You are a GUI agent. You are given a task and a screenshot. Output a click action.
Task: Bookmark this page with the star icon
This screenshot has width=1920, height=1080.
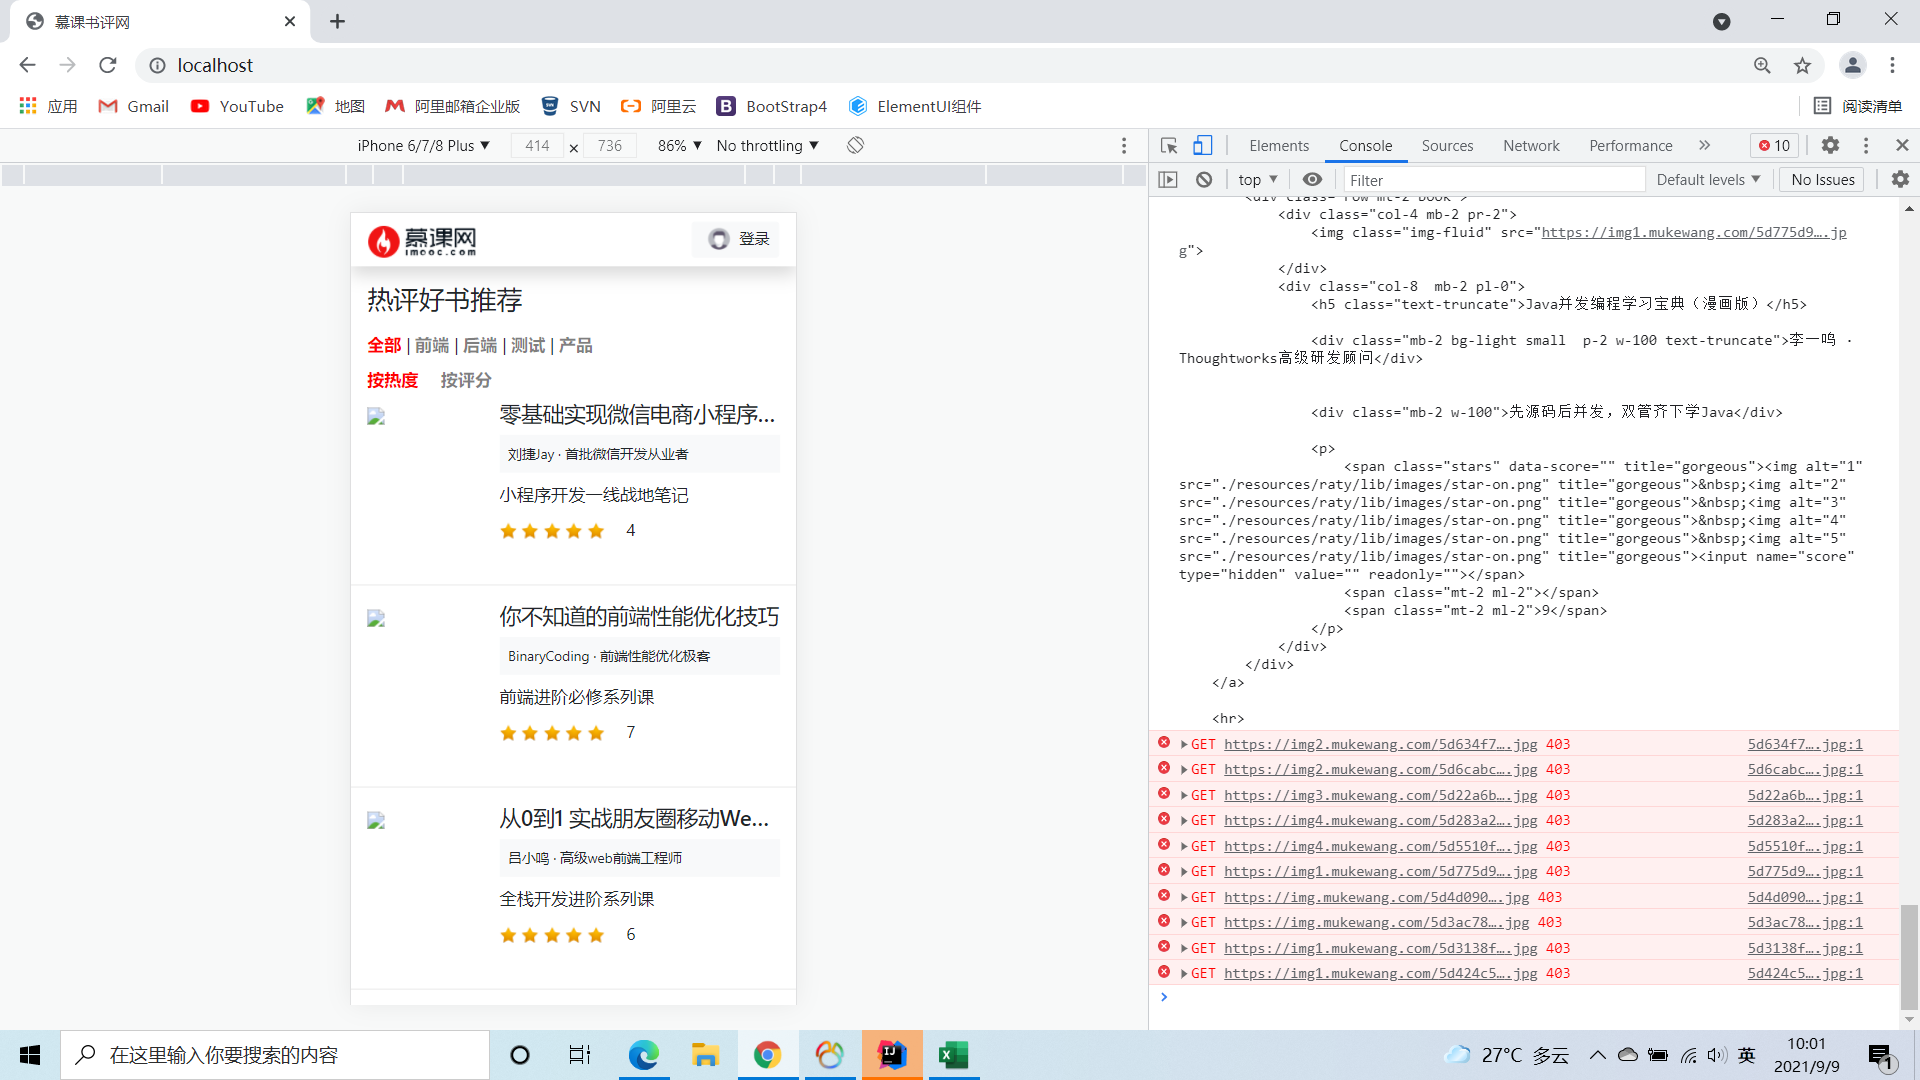[1802, 65]
